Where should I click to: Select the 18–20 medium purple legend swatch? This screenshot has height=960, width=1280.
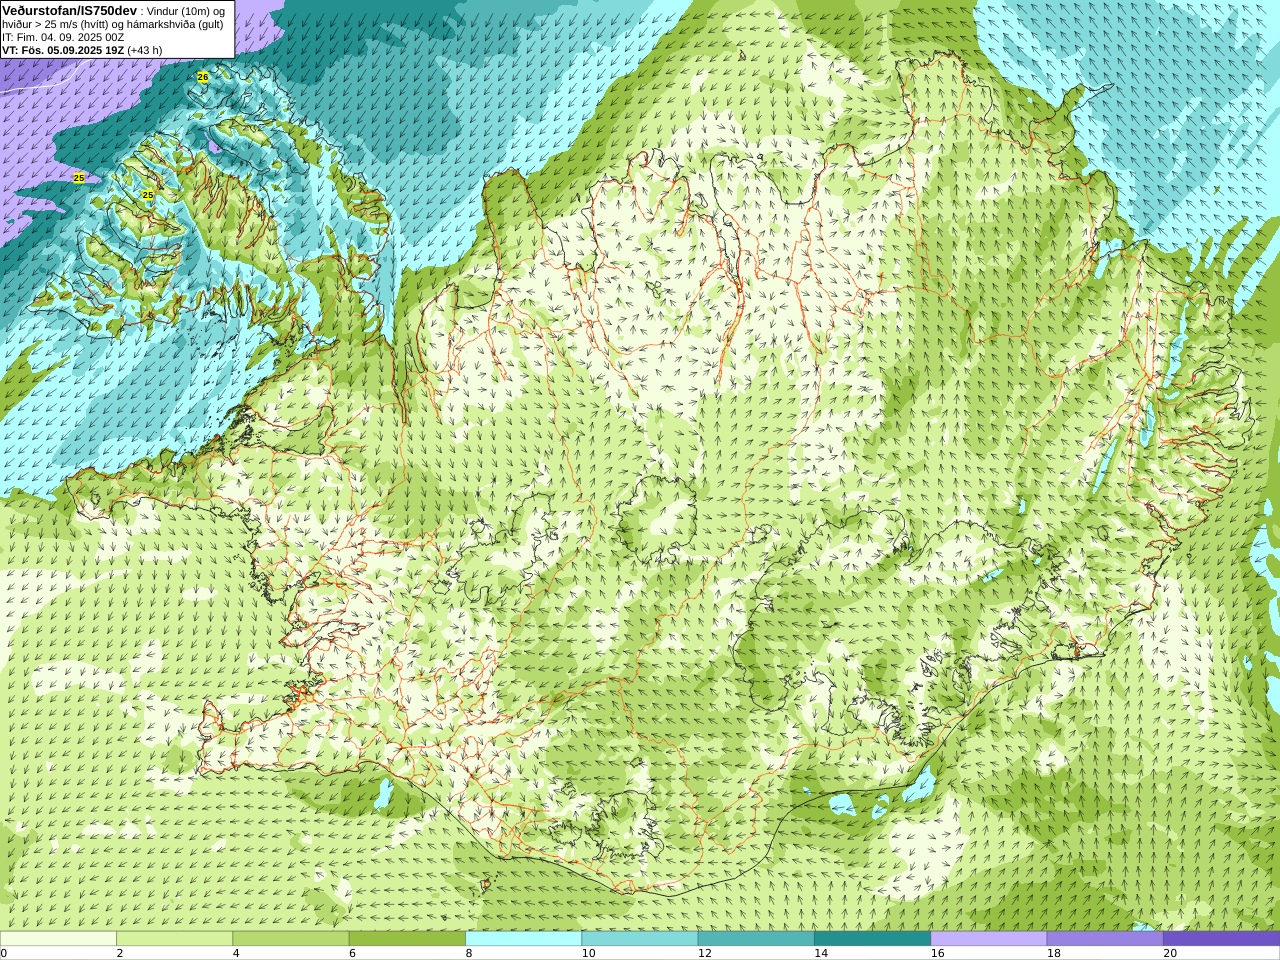tap(1105, 939)
